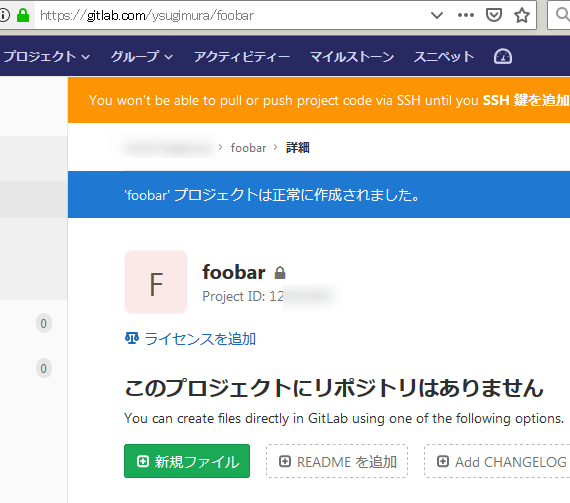Save page to Pocket icon
570x503 pixels.
pyautogui.click(x=494, y=15)
